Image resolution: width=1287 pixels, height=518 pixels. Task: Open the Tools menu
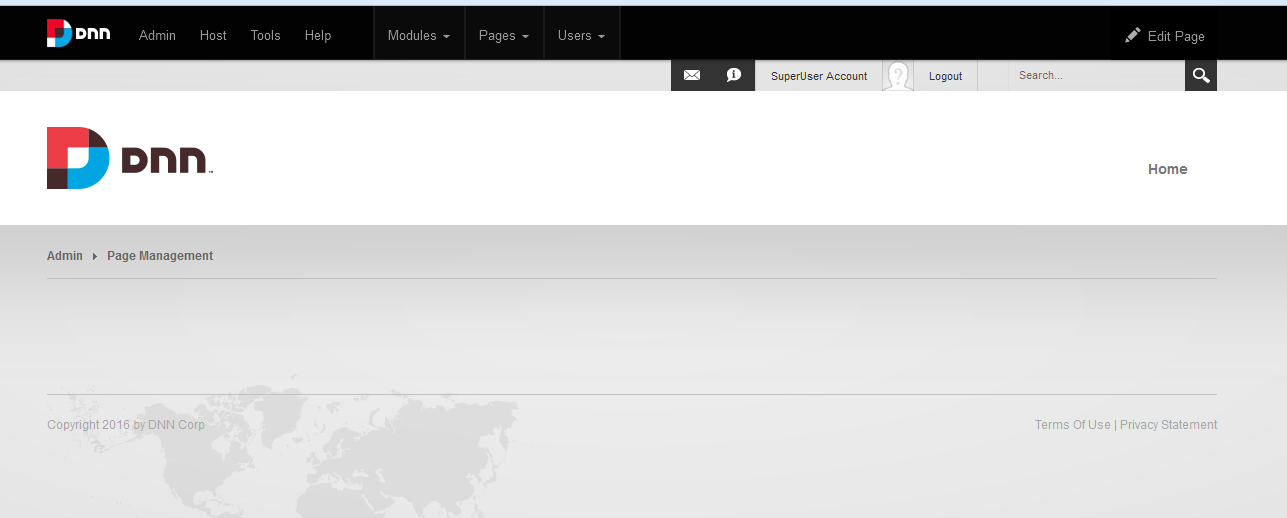pyautogui.click(x=265, y=35)
